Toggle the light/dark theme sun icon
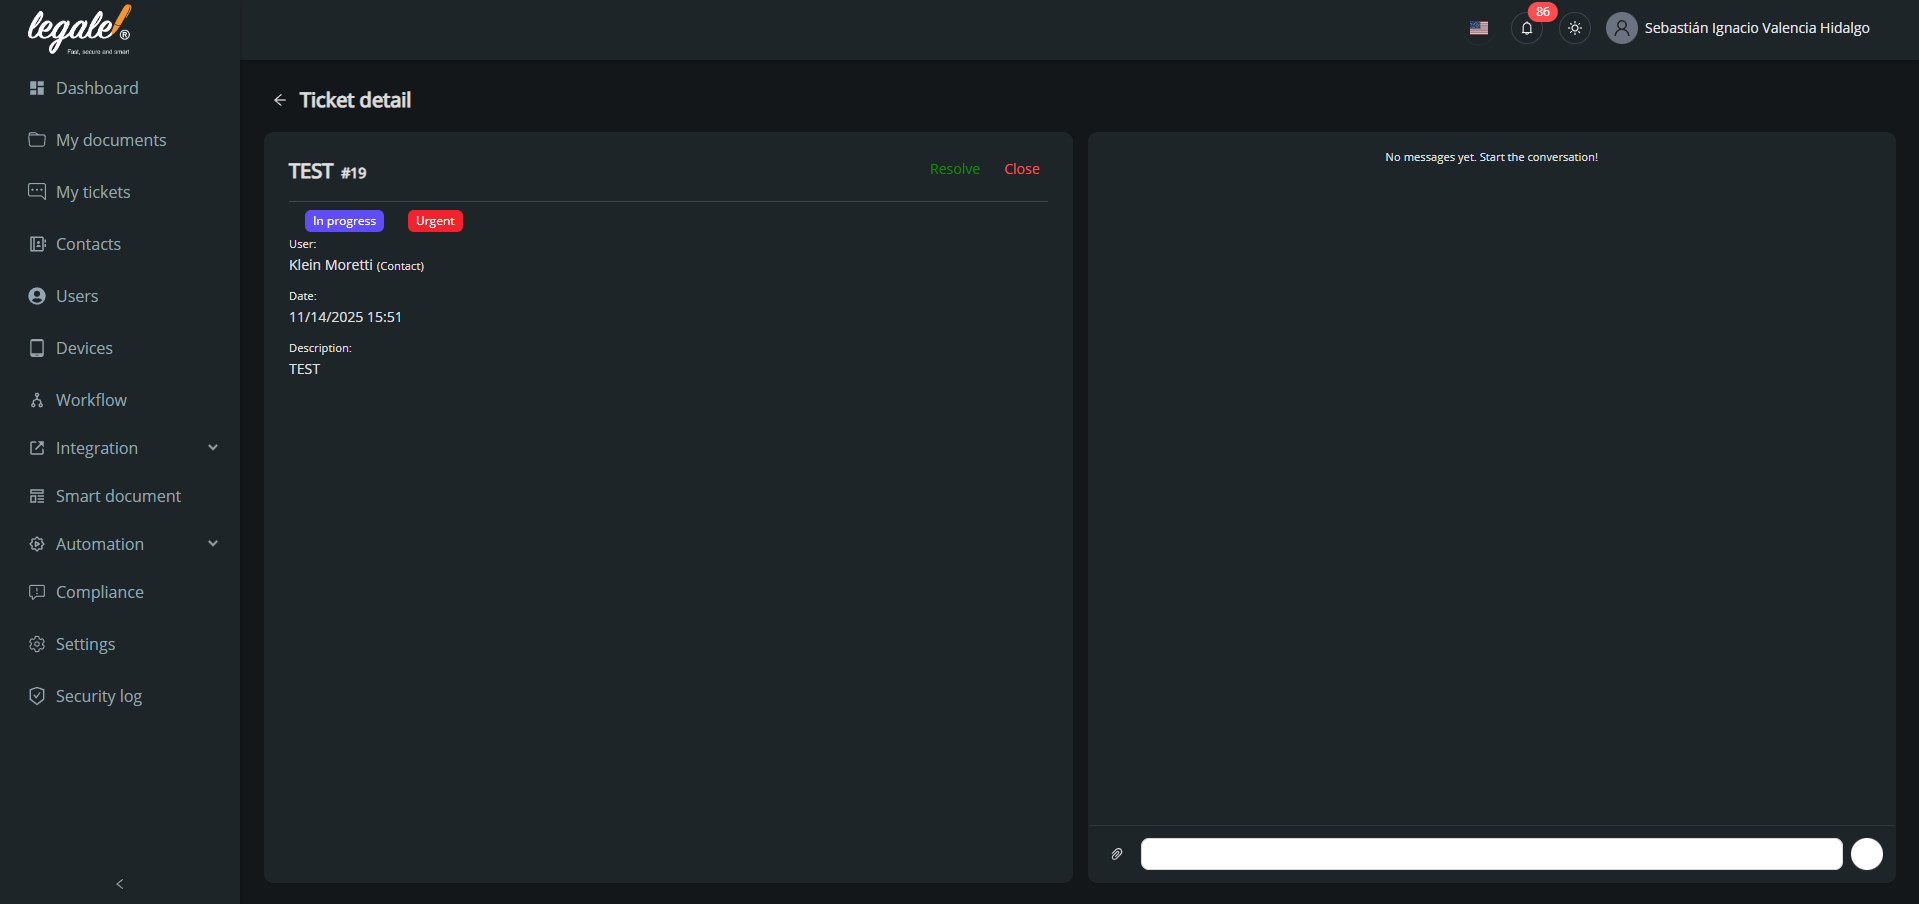This screenshot has width=1919, height=904. [x=1574, y=28]
